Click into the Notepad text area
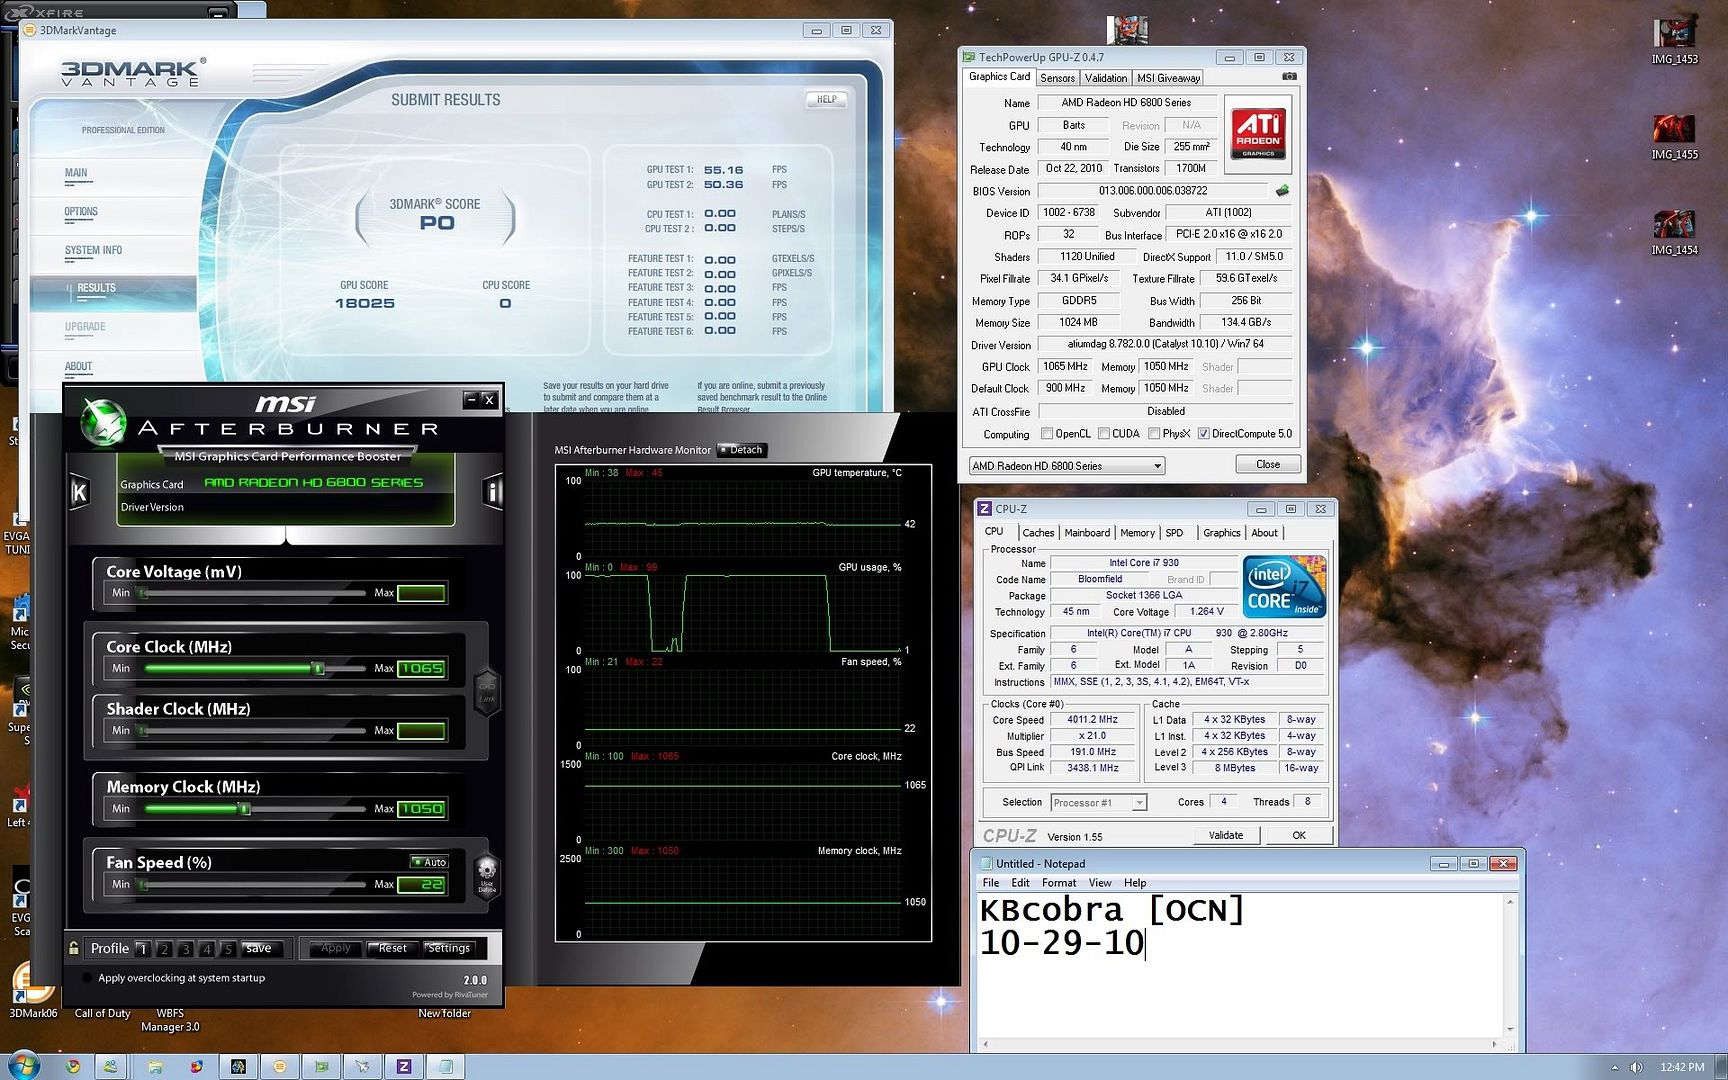 [1239, 965]
